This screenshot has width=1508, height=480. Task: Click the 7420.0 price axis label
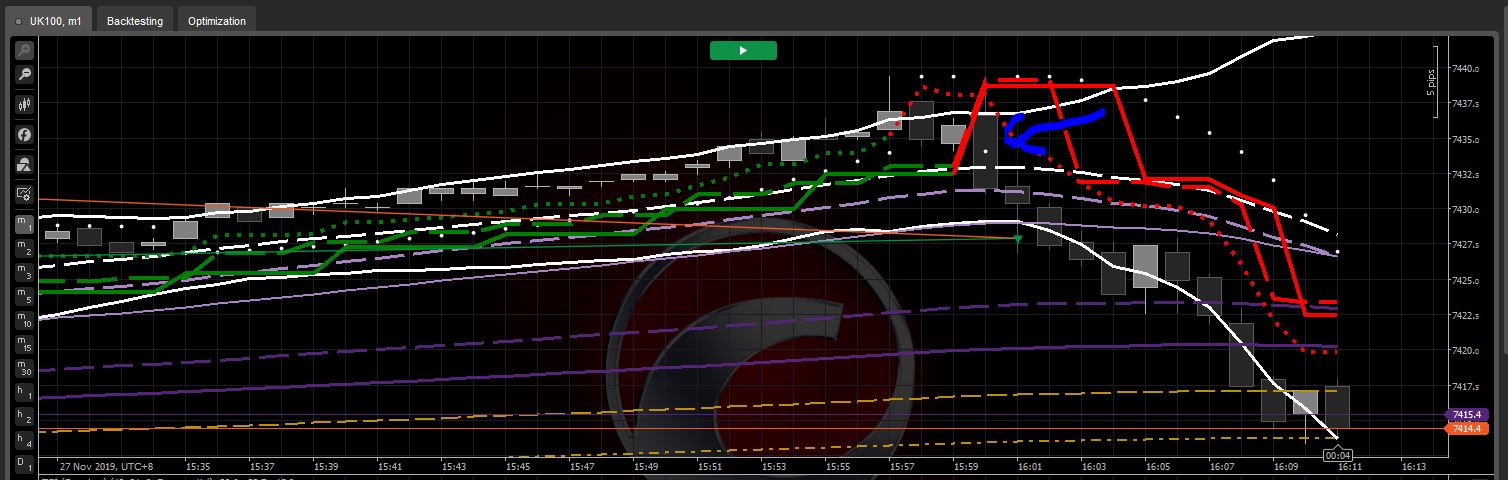pos(1465,351)
